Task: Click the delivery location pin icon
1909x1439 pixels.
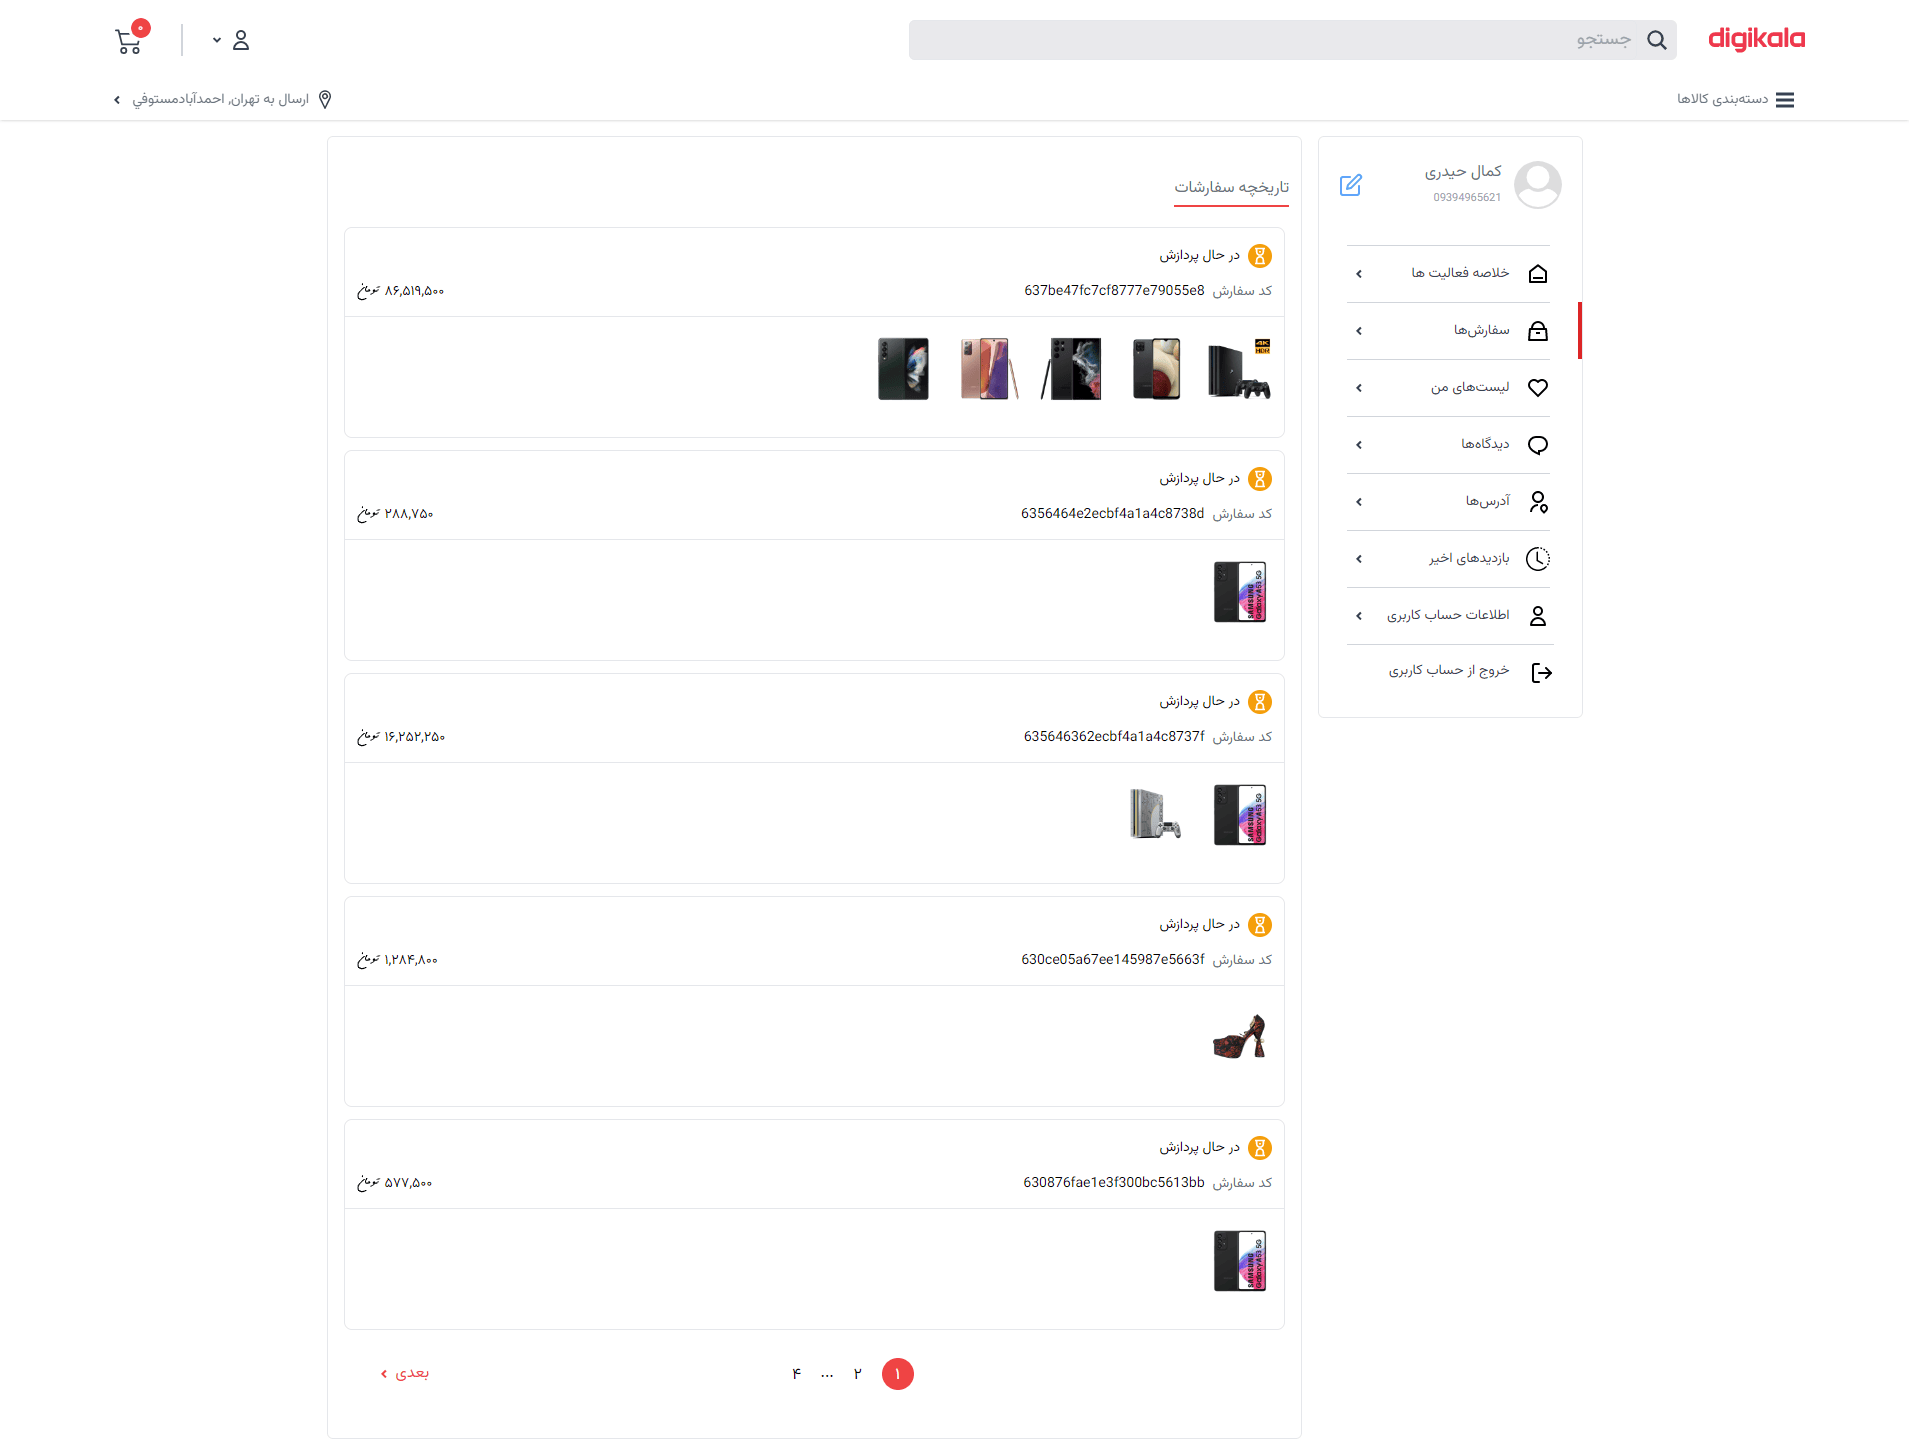Action: click(325, 99)
